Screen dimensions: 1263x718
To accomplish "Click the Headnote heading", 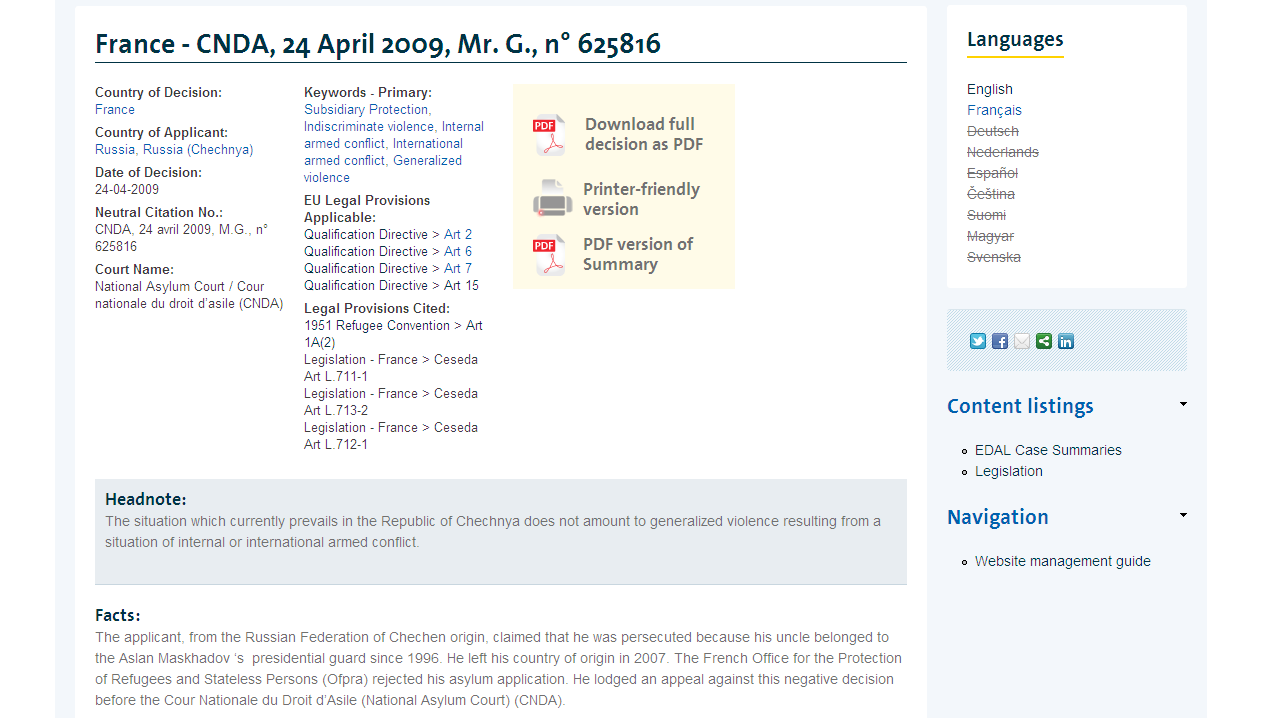I will [146, 499].
